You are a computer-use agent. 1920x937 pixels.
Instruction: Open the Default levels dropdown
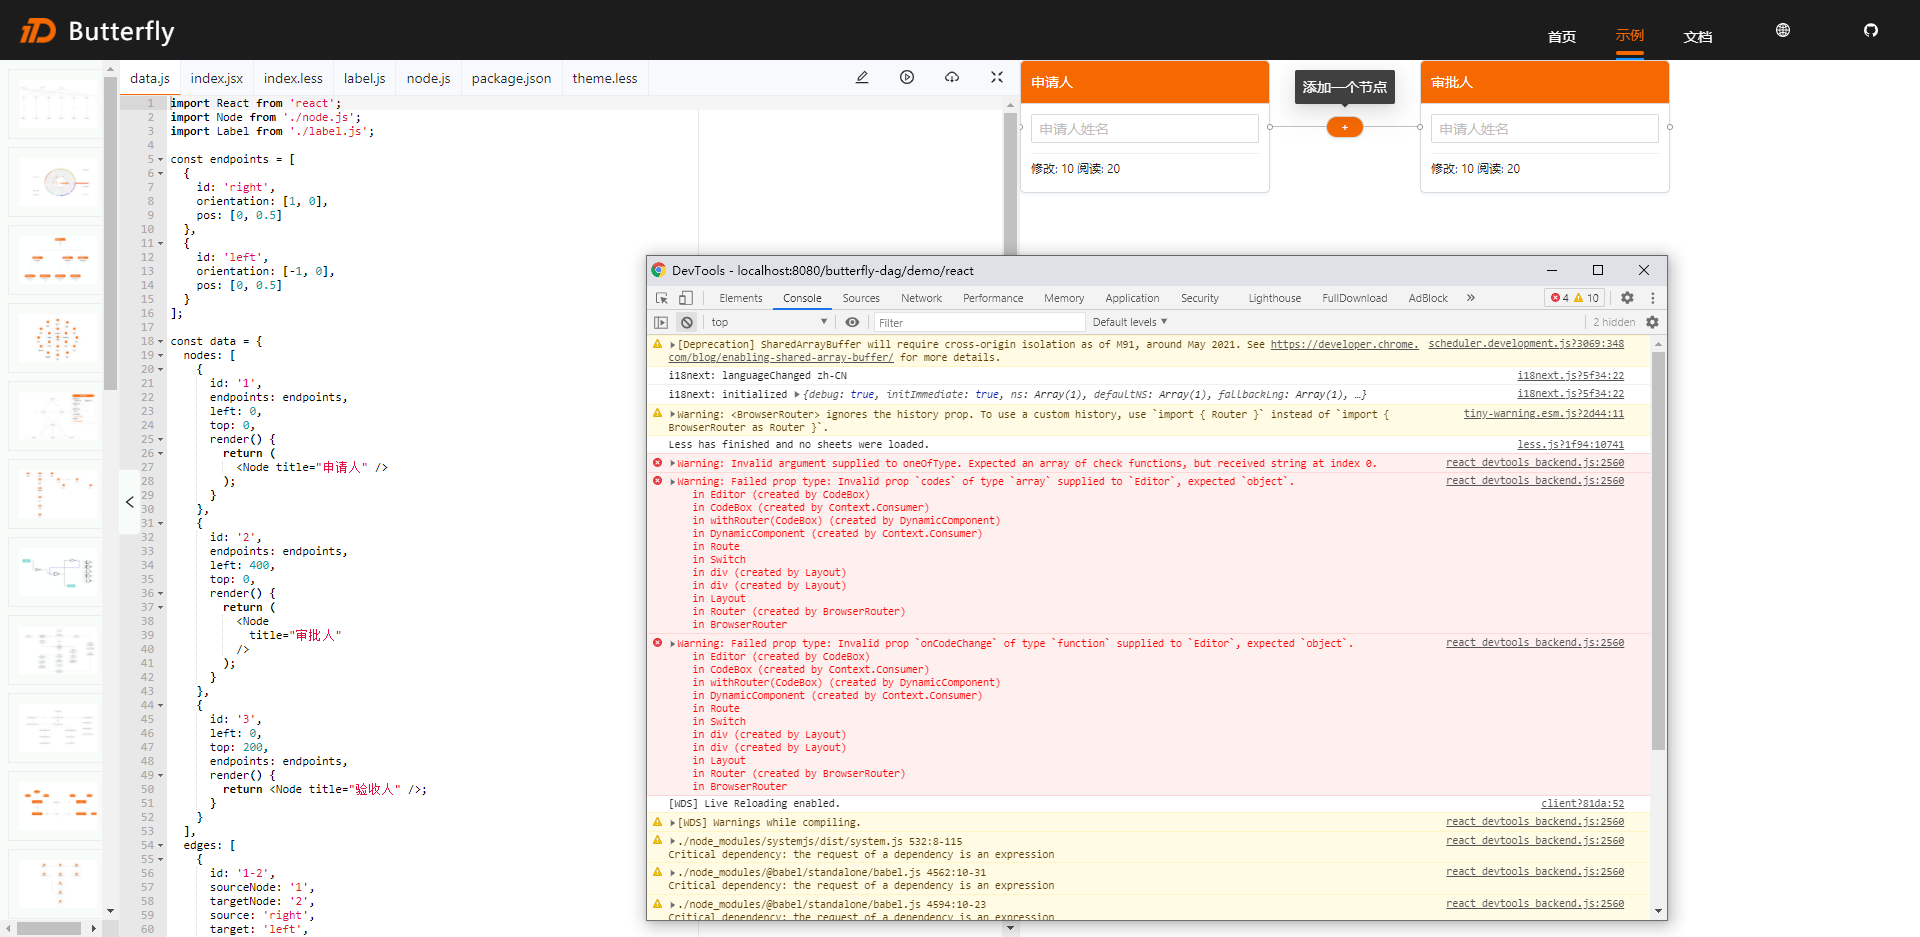tap(1128, 321)
